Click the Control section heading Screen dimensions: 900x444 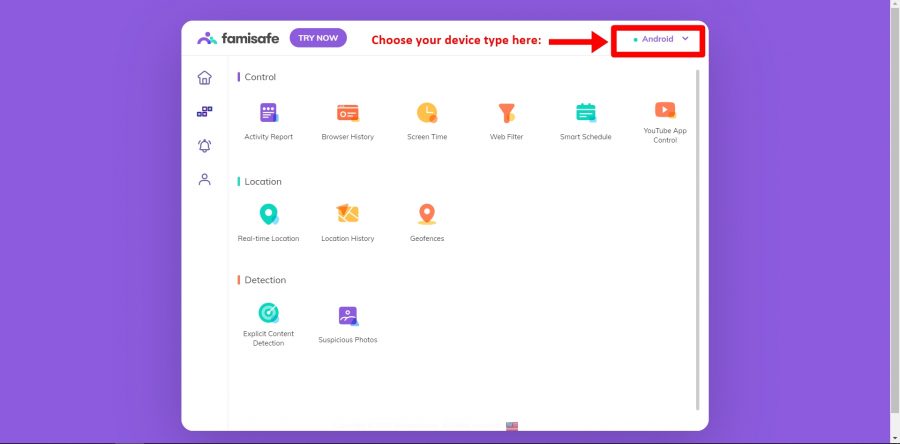click(260, 77)
